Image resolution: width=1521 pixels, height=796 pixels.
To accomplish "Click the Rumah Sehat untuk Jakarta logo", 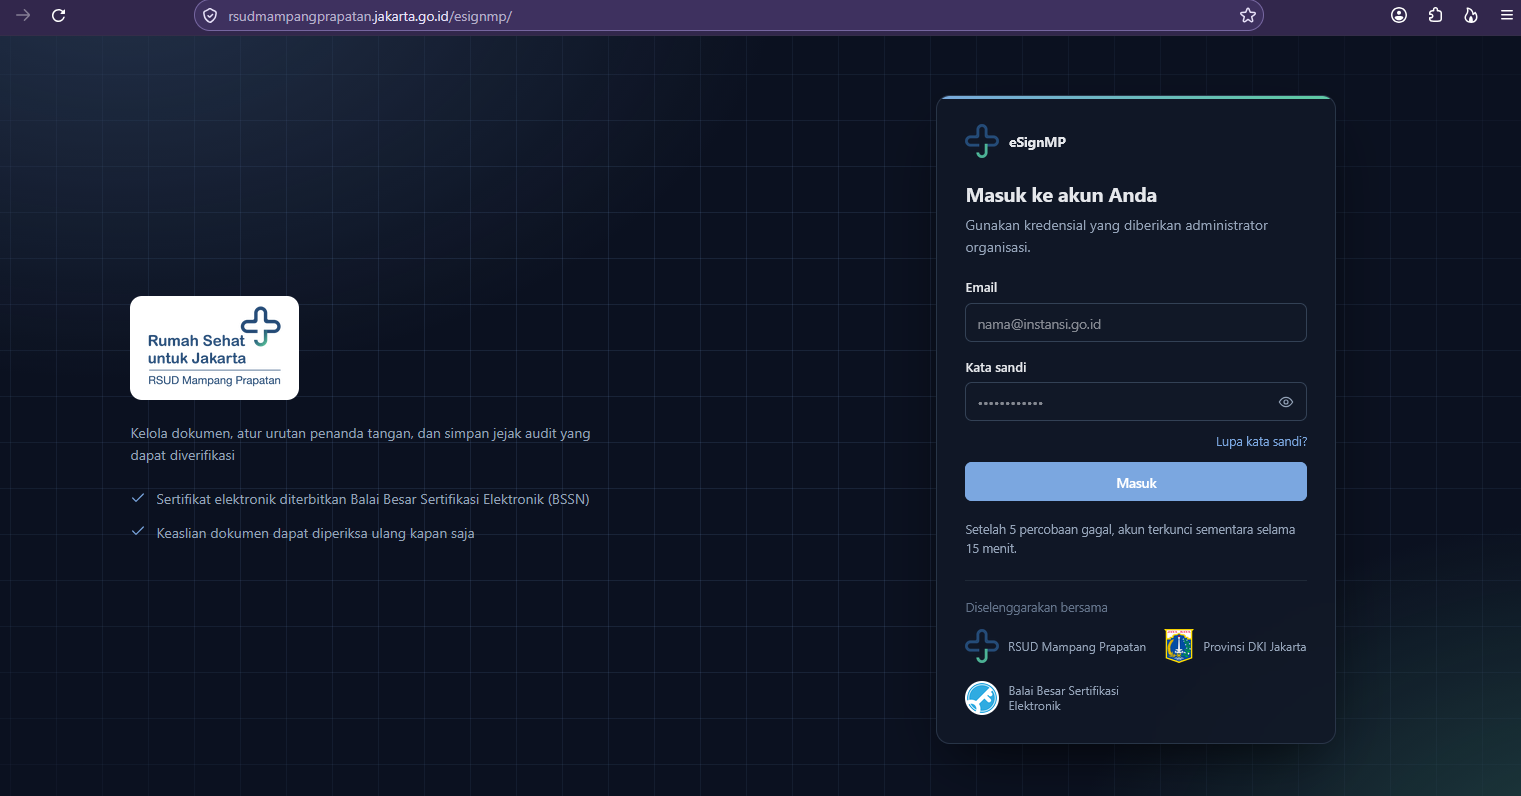I will [x=214, y=348].
